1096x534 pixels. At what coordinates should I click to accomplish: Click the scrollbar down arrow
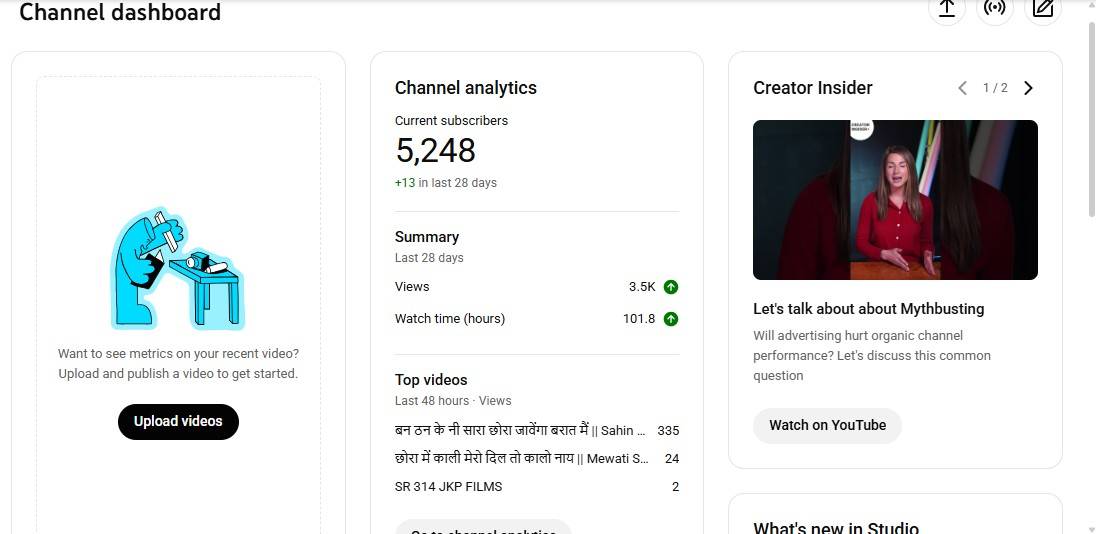1089,527
